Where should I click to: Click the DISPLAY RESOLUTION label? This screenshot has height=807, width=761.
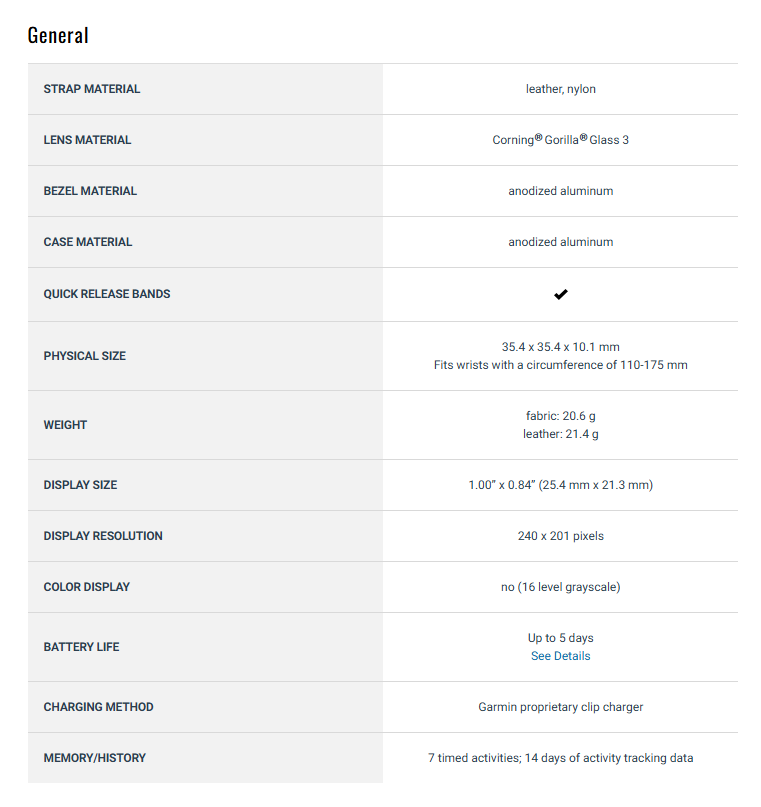click(x=103, y=536)
